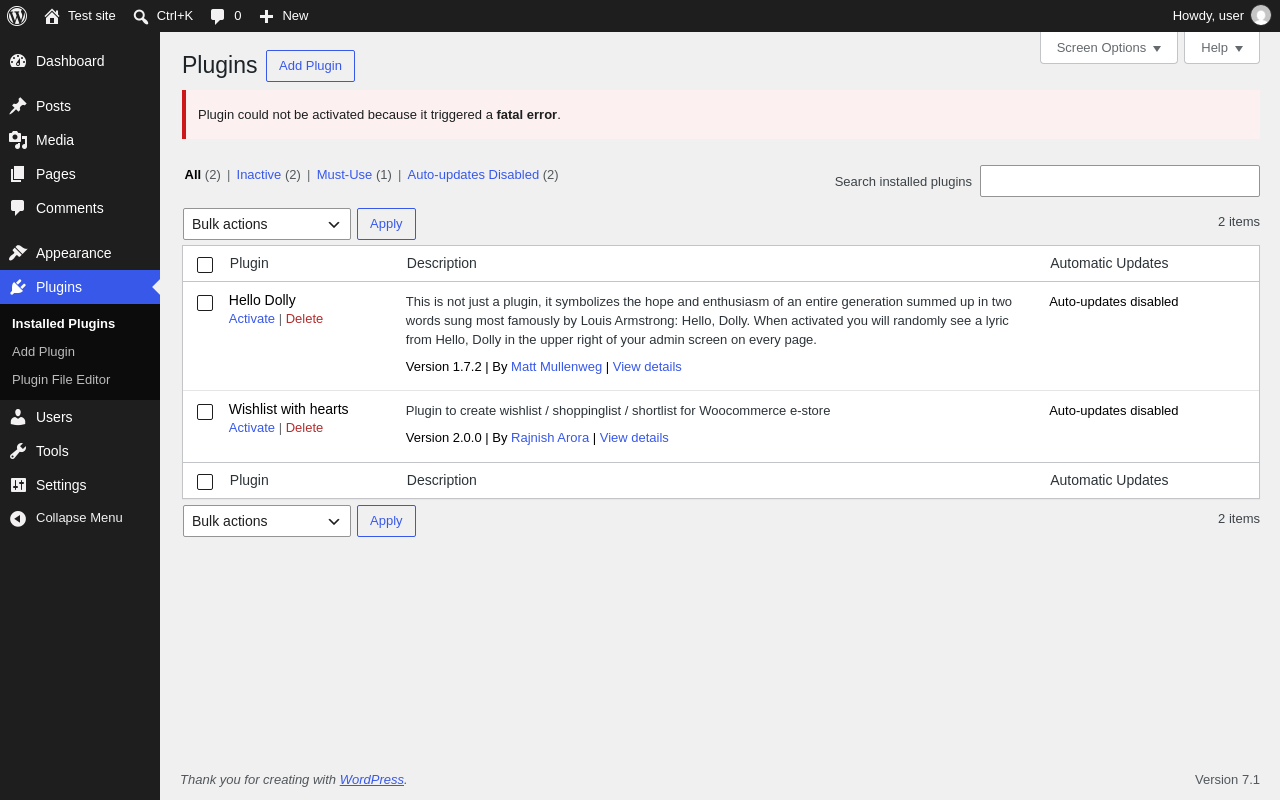Filter by Auto-updates Disabled plugins
Image resolution: width=1280 pixels, height=800 pixels.
[x=473, y=175]
